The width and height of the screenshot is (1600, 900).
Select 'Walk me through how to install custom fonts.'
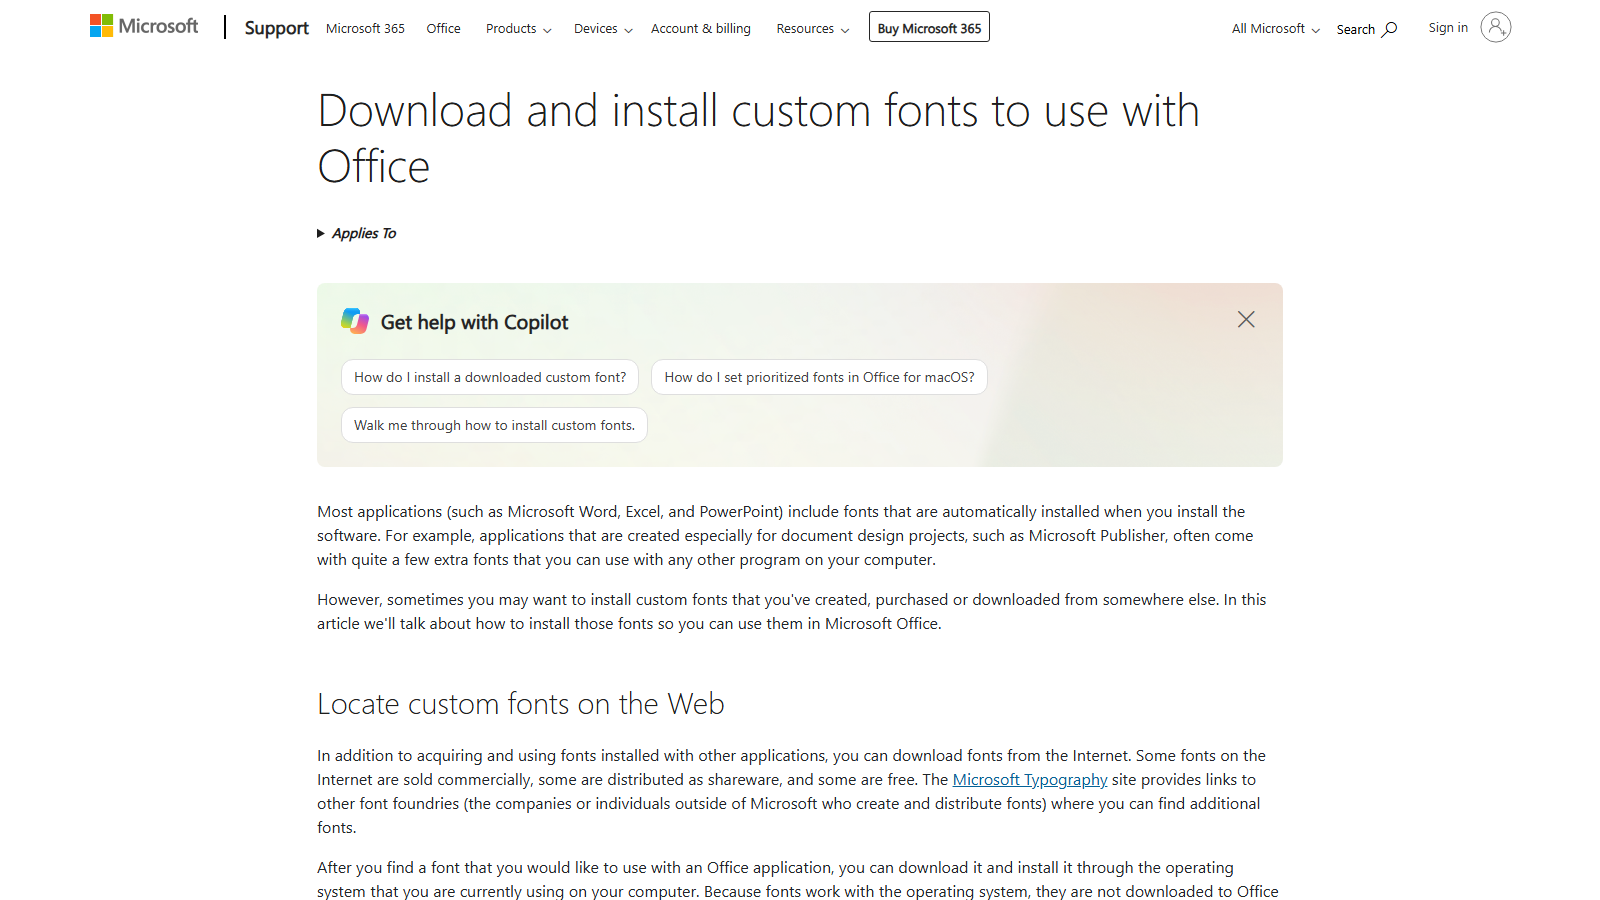click(494, 425)
